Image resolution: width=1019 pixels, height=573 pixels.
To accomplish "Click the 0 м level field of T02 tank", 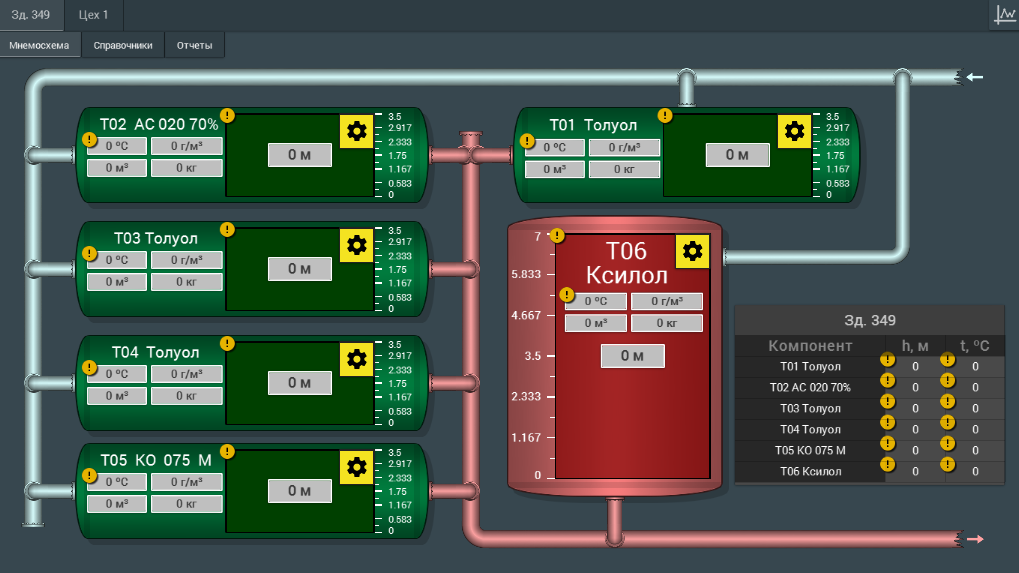I will (300, 155).
